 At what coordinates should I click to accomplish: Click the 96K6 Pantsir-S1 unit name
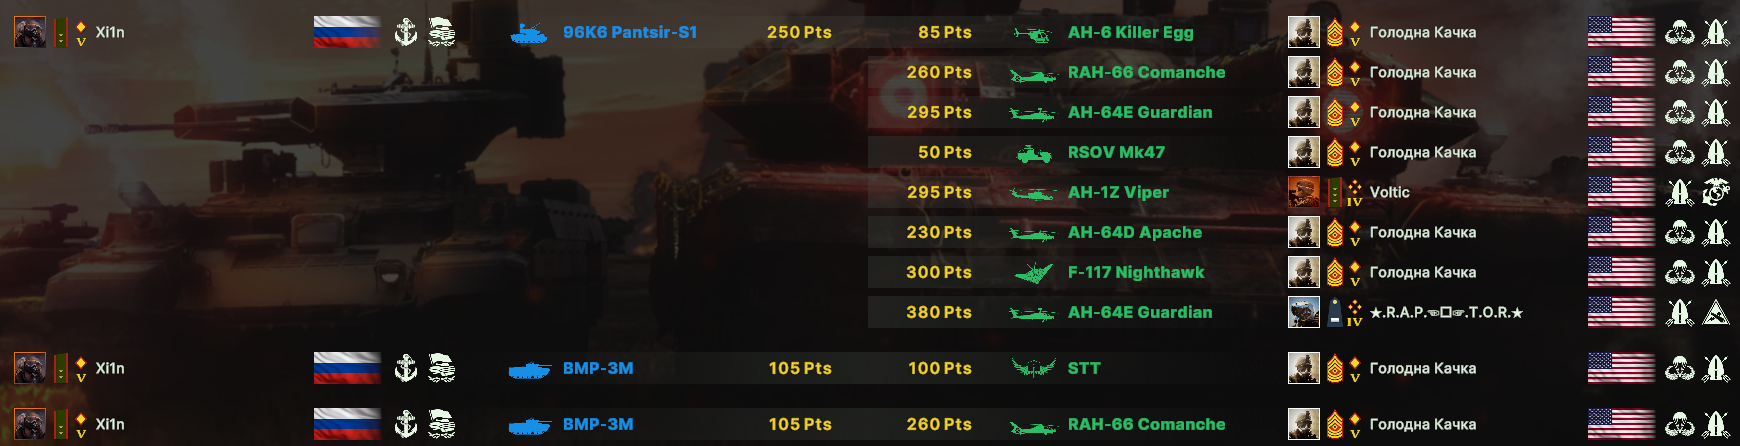(x=630, y=32)
